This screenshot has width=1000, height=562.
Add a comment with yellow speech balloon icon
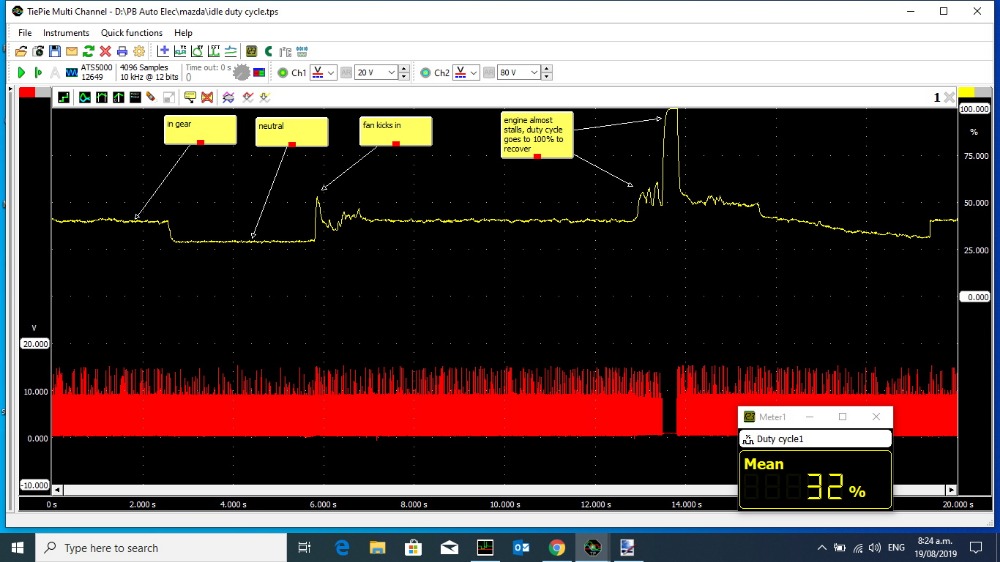pyautogui.click(x=189, y=97)
